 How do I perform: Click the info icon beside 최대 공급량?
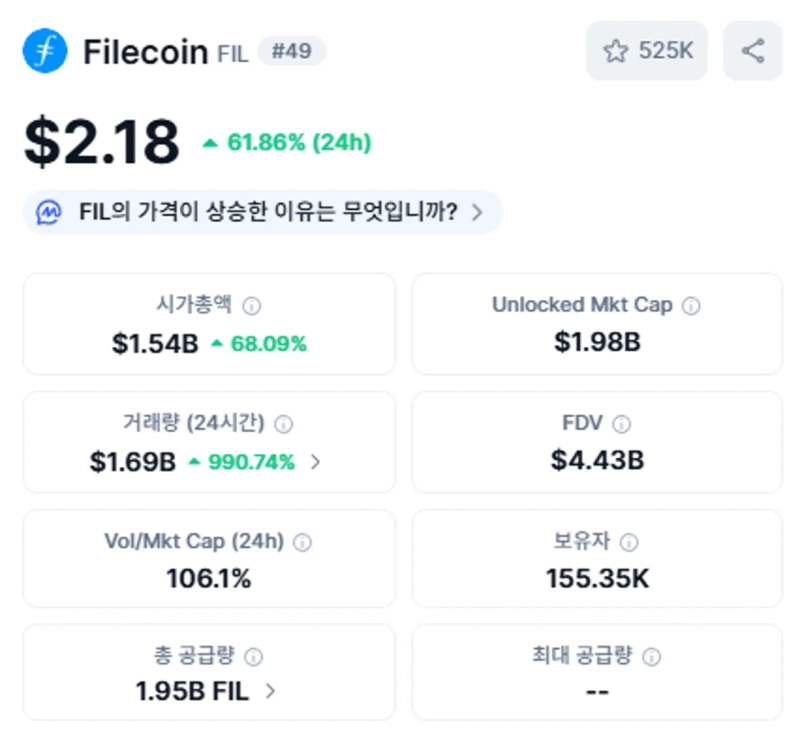click(652, 657)
